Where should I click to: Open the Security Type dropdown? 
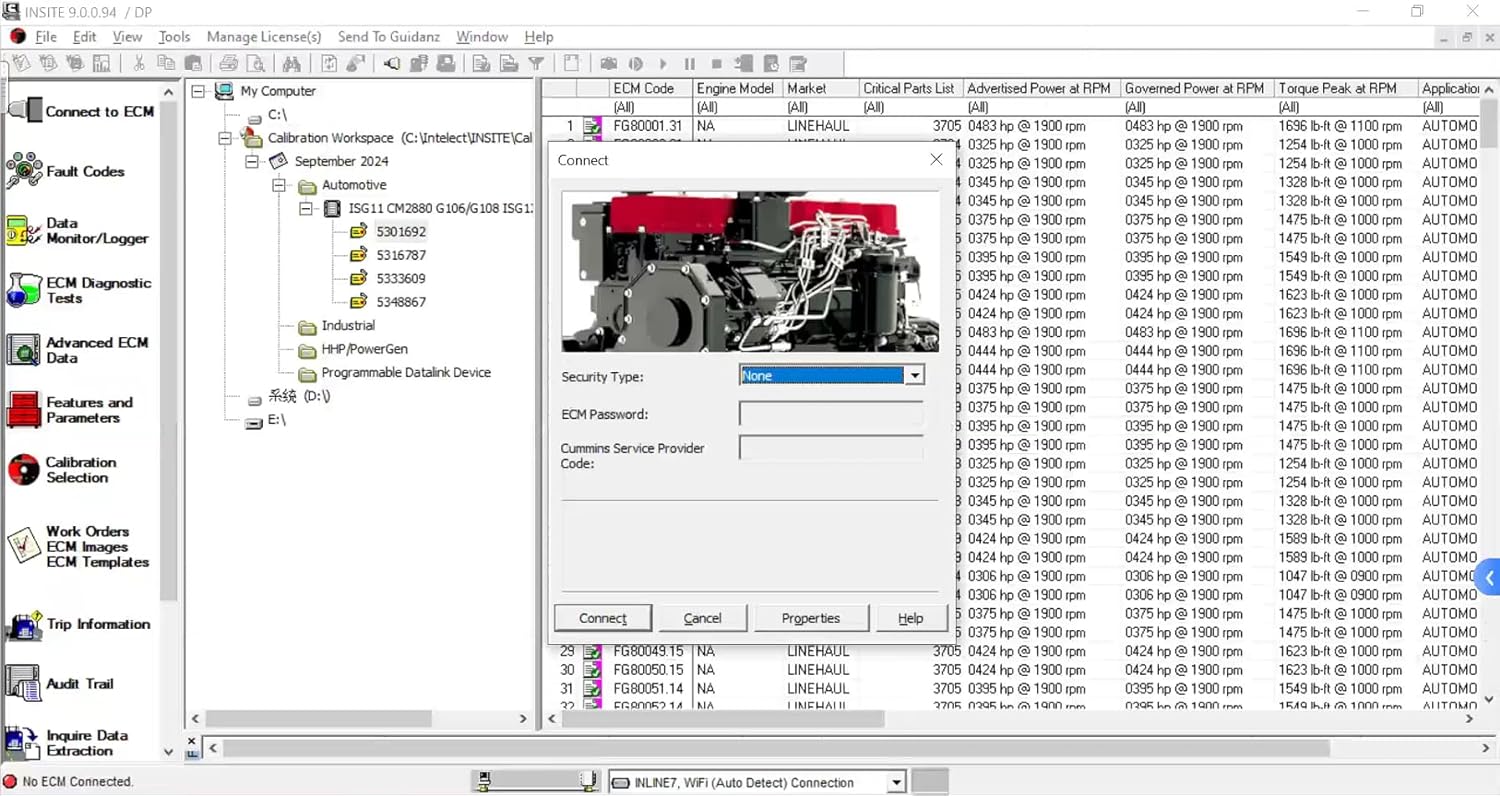coord(913,375)
